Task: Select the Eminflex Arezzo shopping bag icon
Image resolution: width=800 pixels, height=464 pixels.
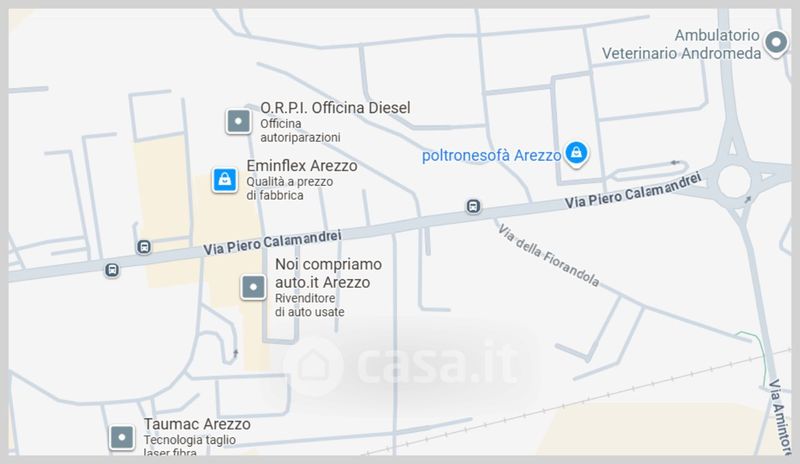Action: [x=224, y=180]
